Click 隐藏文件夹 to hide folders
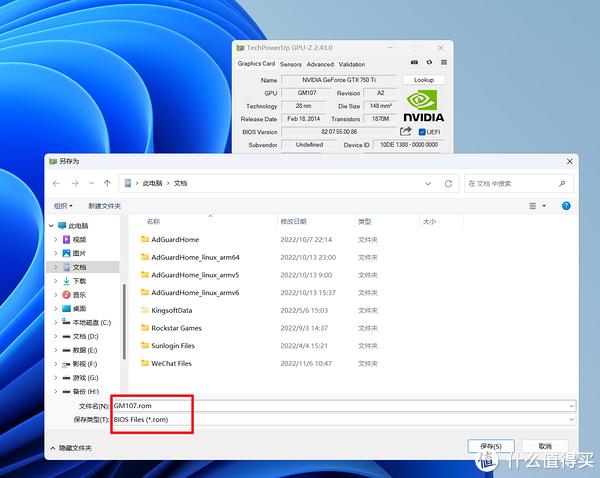Image resolution: width=600 pixels, height=478 pixels. [x=71, y=448]
